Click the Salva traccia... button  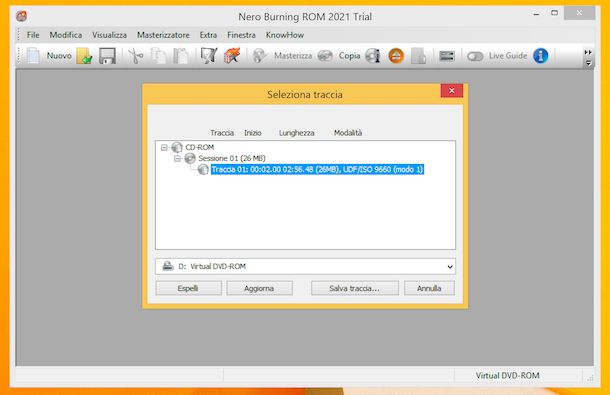[x=354, y=288]
